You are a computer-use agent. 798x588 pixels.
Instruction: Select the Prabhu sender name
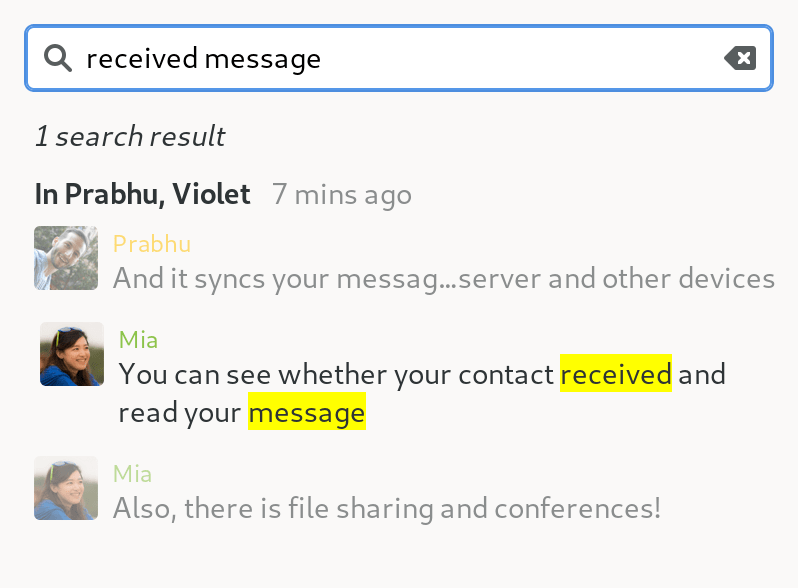click(151, 244)
